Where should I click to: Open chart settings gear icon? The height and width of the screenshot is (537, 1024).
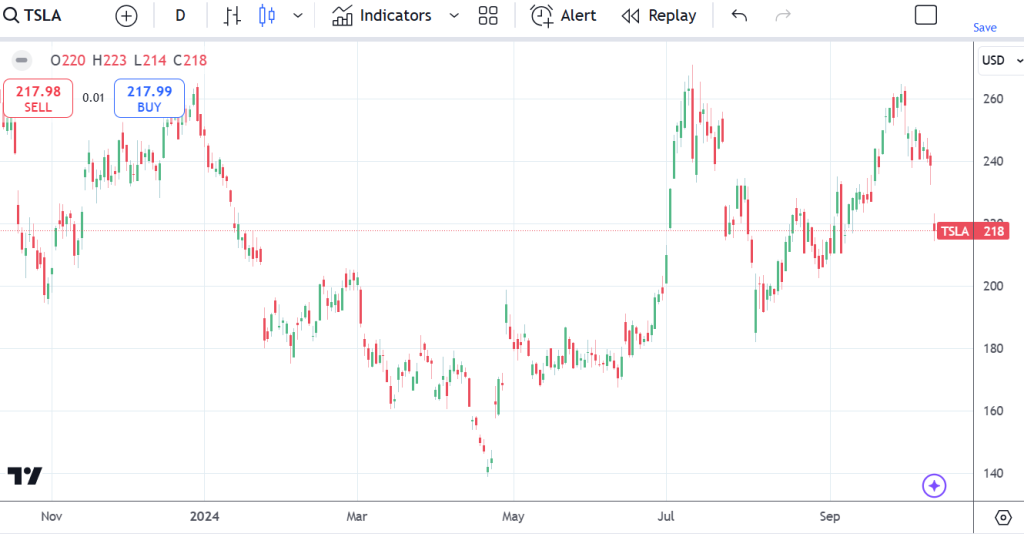[x=1003, y=518]
